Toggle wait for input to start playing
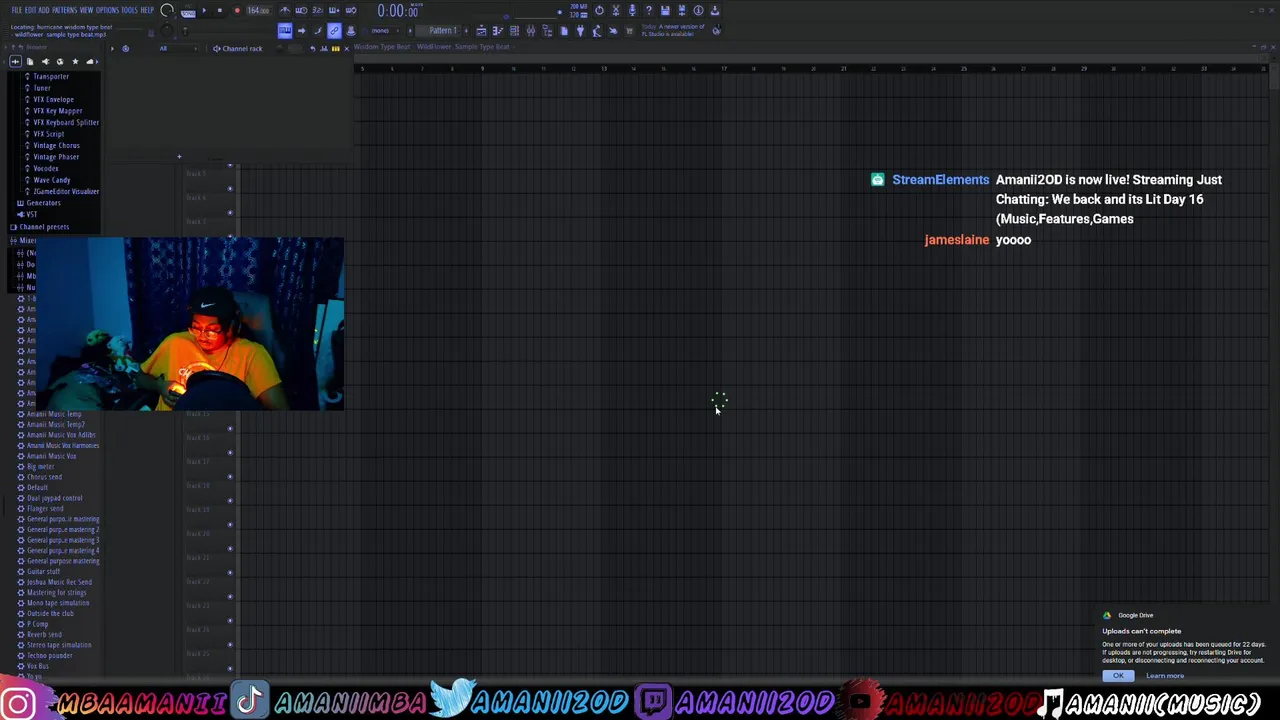Screen dimensions: 1280x720 coord(302,10)
